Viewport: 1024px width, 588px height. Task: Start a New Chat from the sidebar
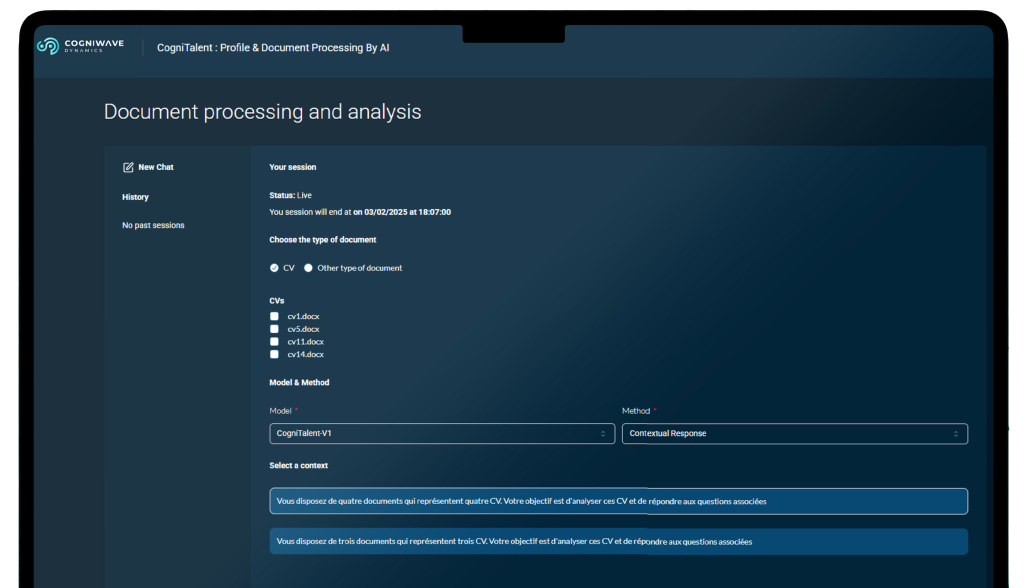[155, 167]
